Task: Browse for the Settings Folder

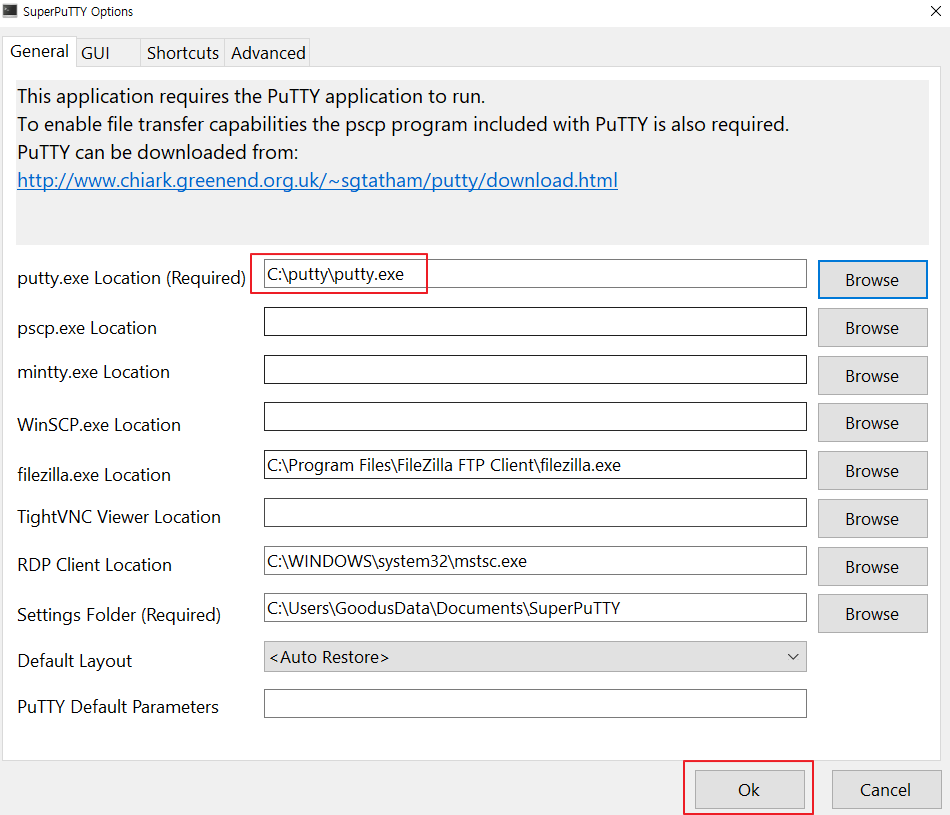Action: tap(872, 613)
